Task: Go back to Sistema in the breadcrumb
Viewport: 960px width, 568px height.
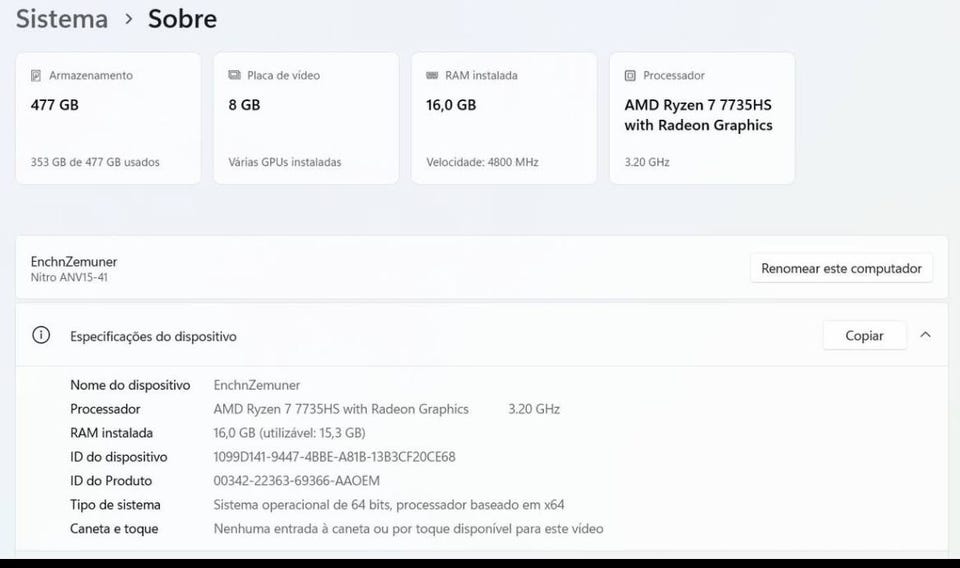Action: pos(62,19)
